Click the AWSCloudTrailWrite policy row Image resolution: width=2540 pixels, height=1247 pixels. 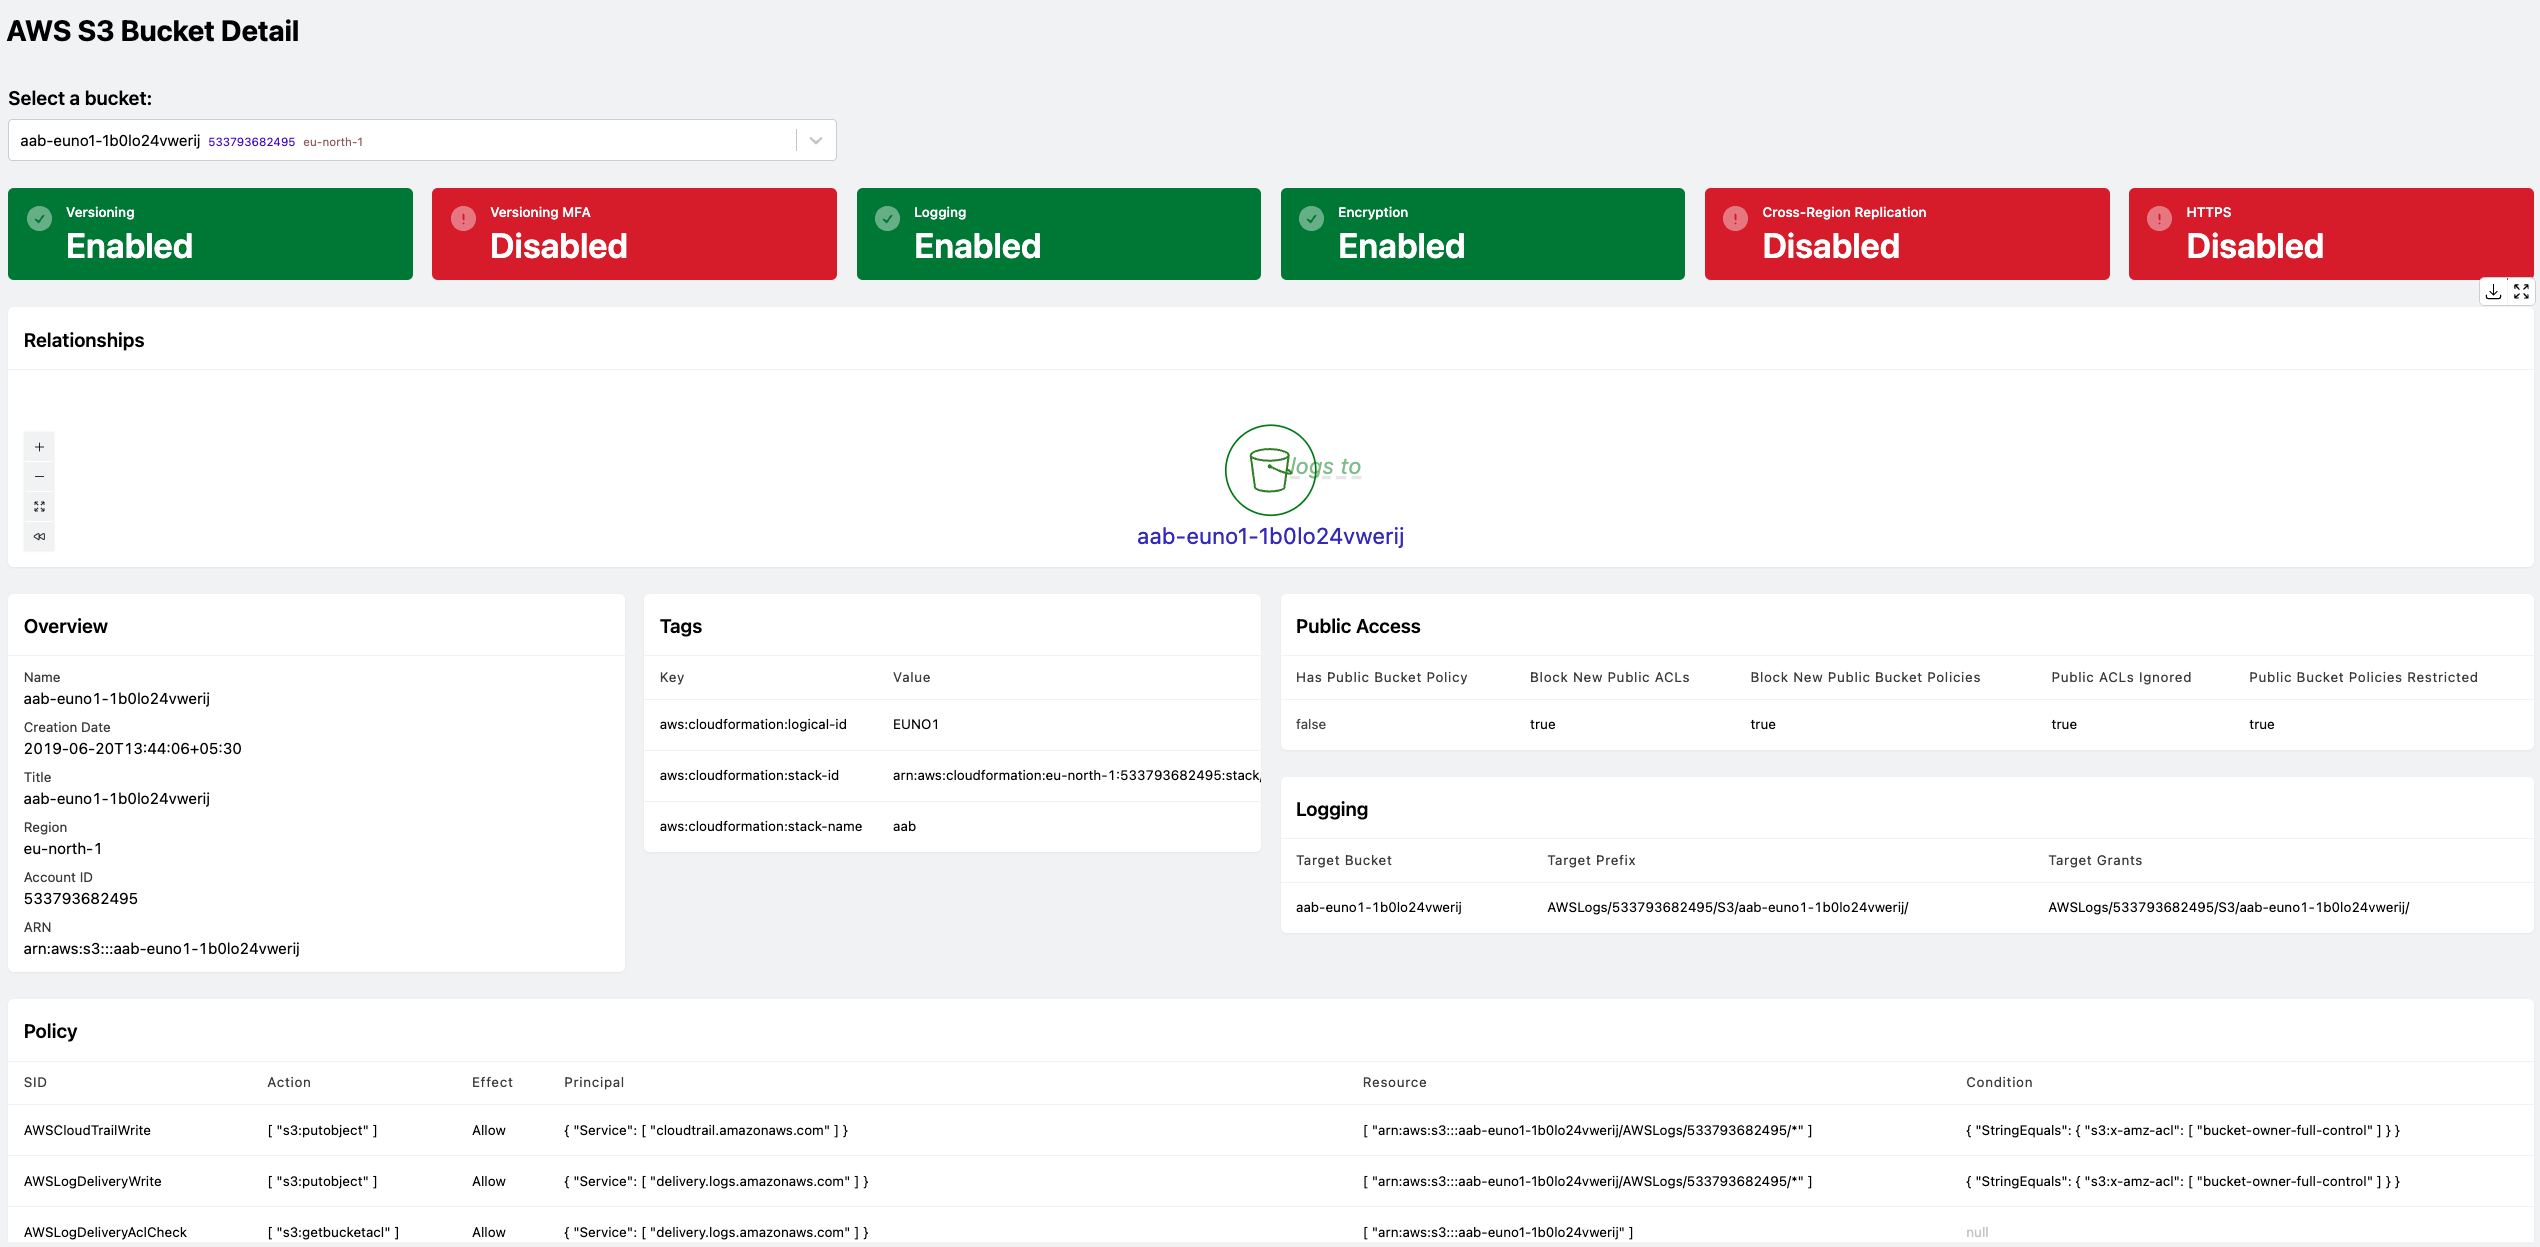[87, 1130]
